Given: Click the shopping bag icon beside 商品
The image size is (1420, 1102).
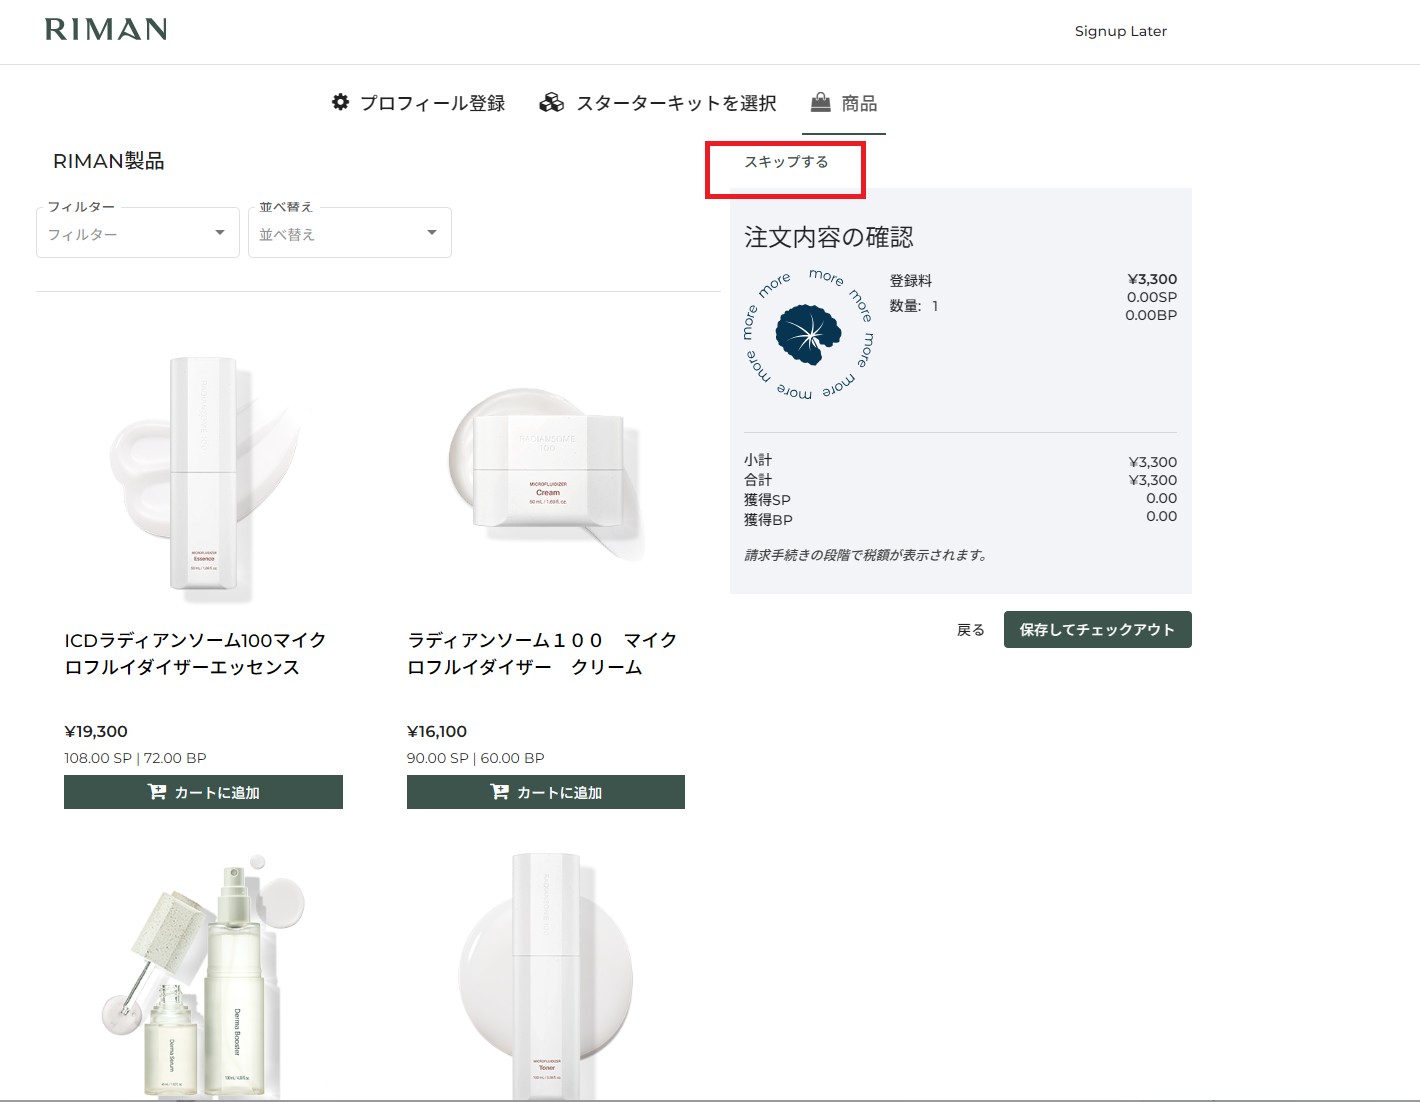Looking at the screenshot, I should pyautogui.click(x=820, y=101).
